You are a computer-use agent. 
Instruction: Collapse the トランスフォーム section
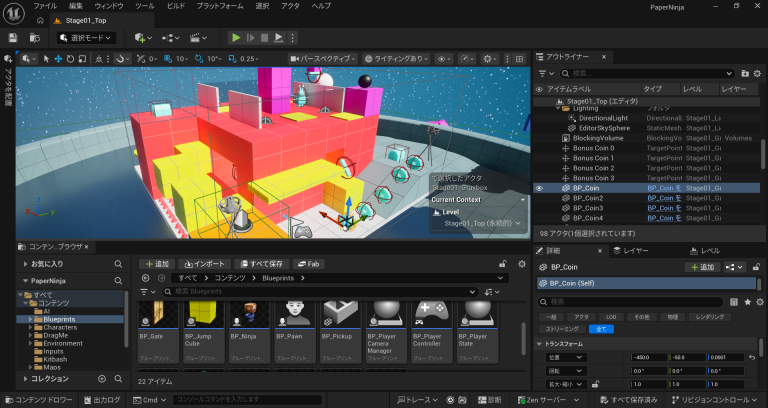click(540, 344)
